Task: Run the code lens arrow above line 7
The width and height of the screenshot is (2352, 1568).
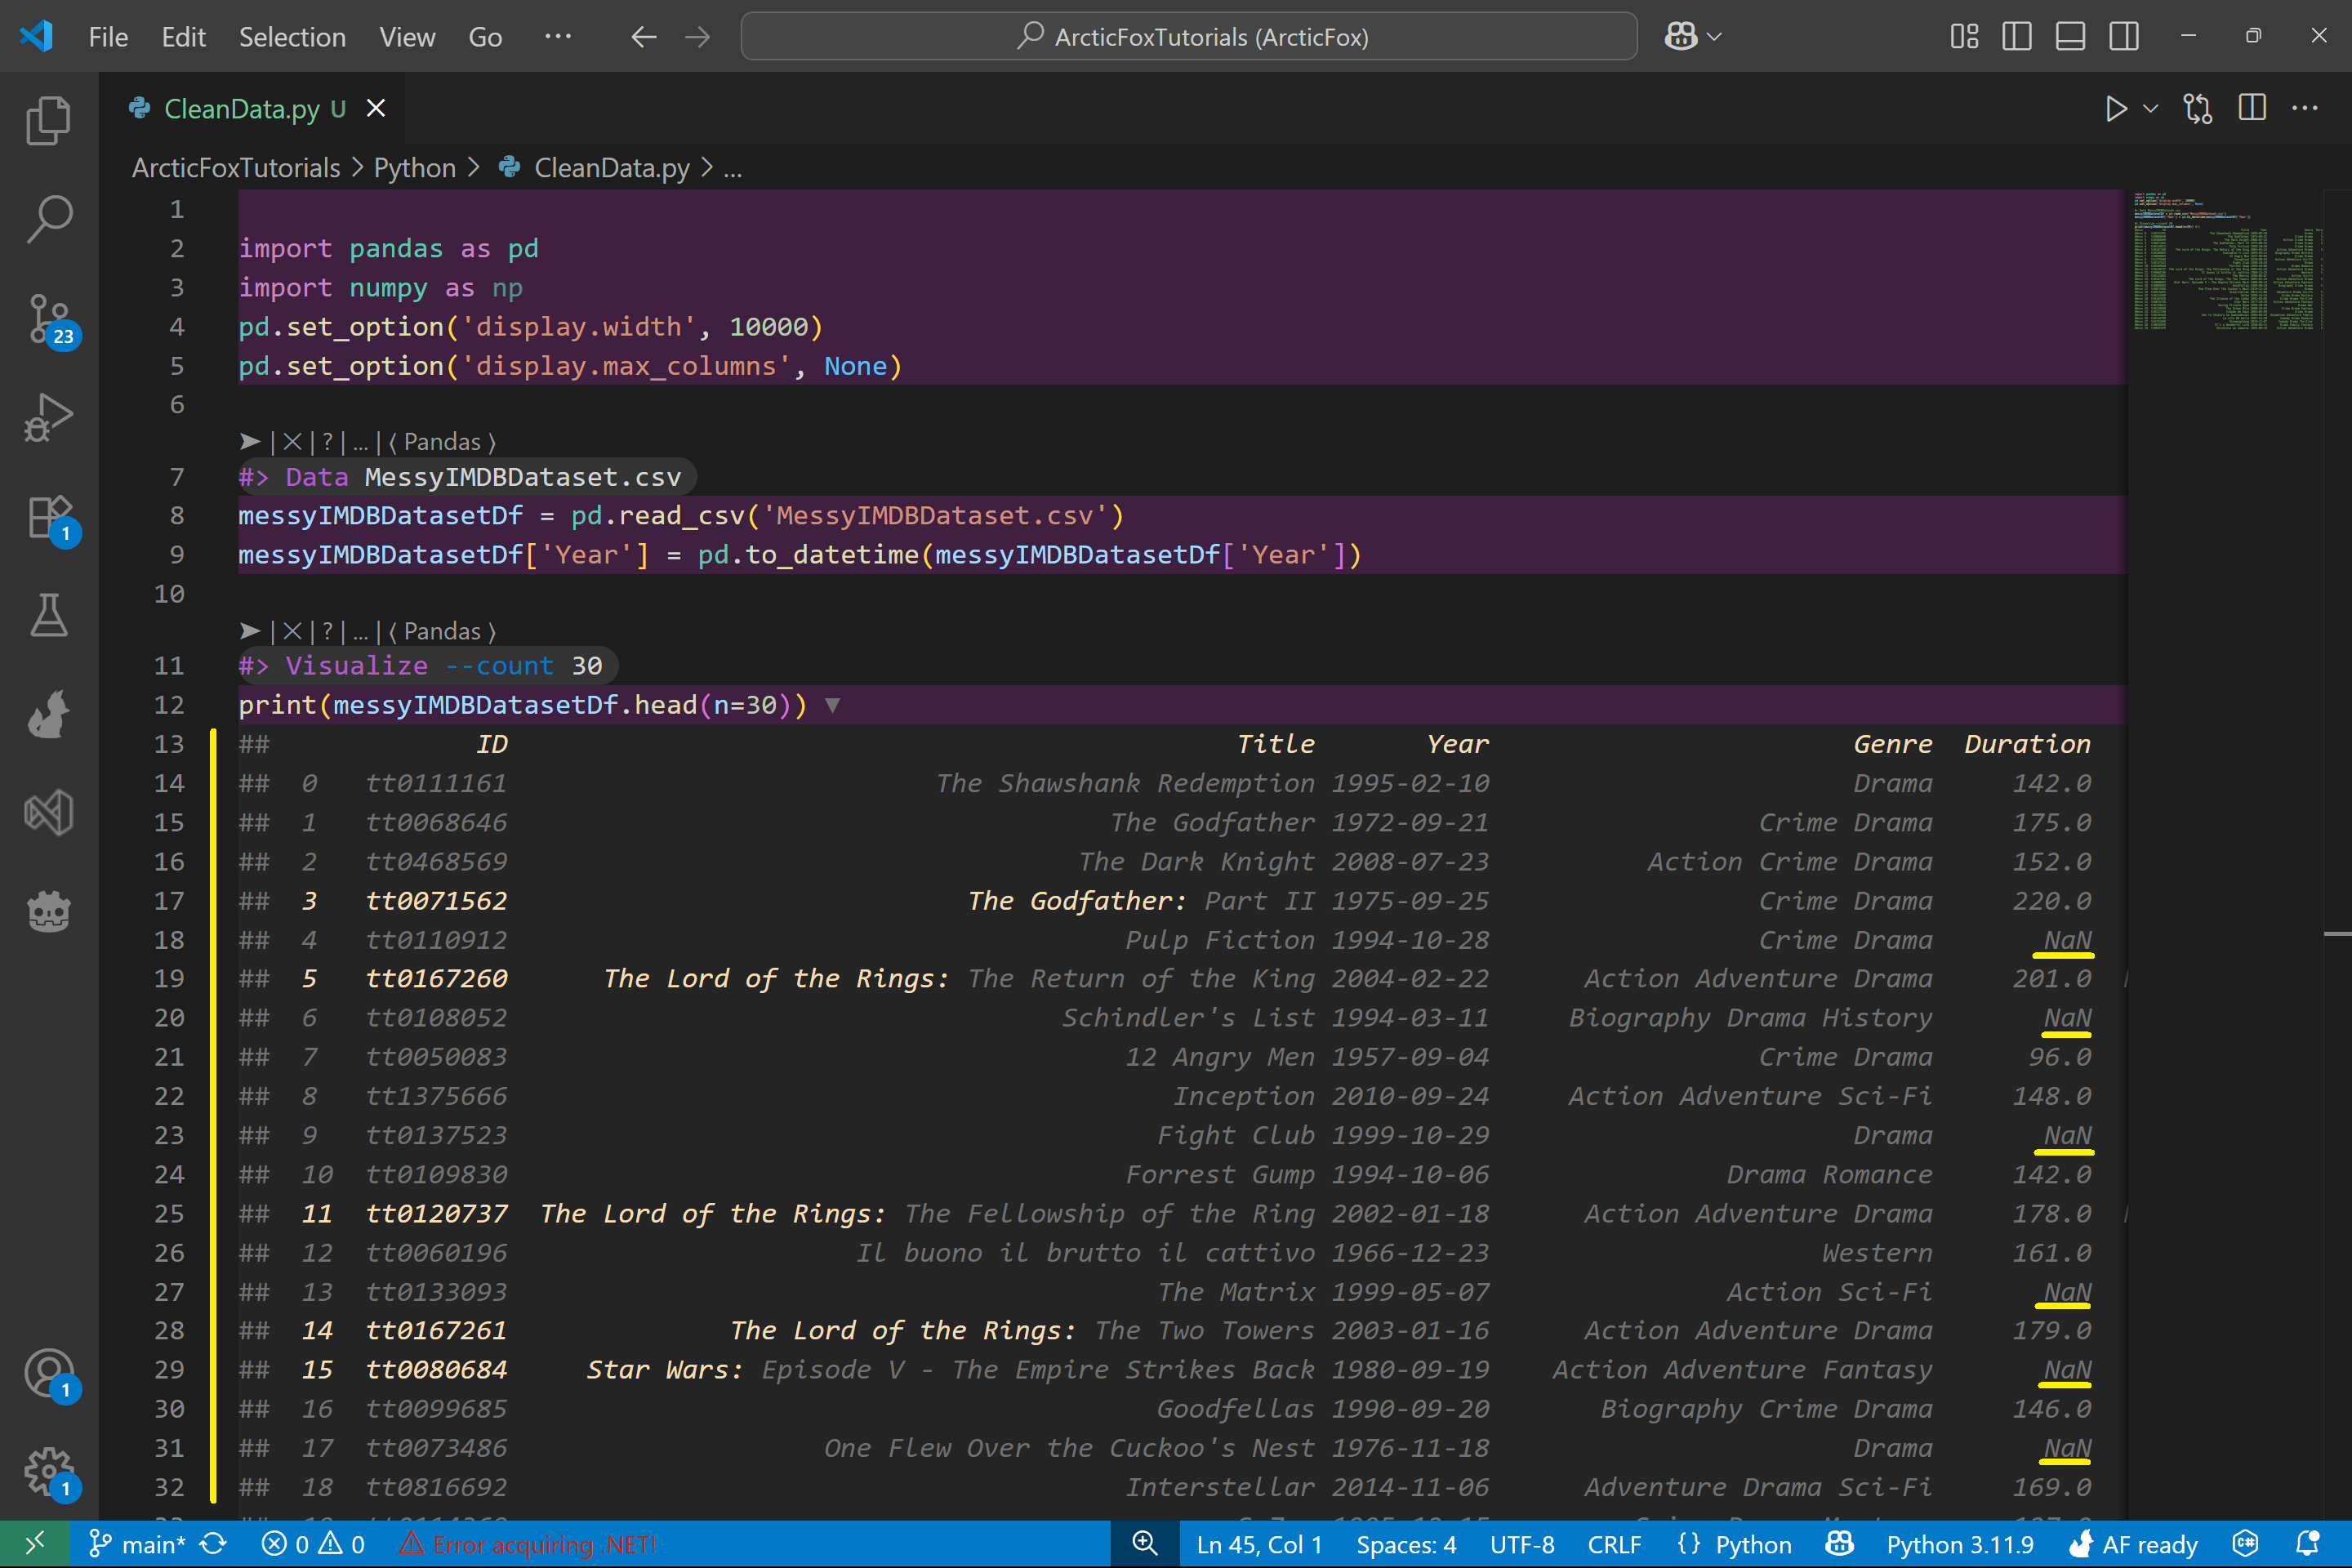Action: tap(250, 442)
